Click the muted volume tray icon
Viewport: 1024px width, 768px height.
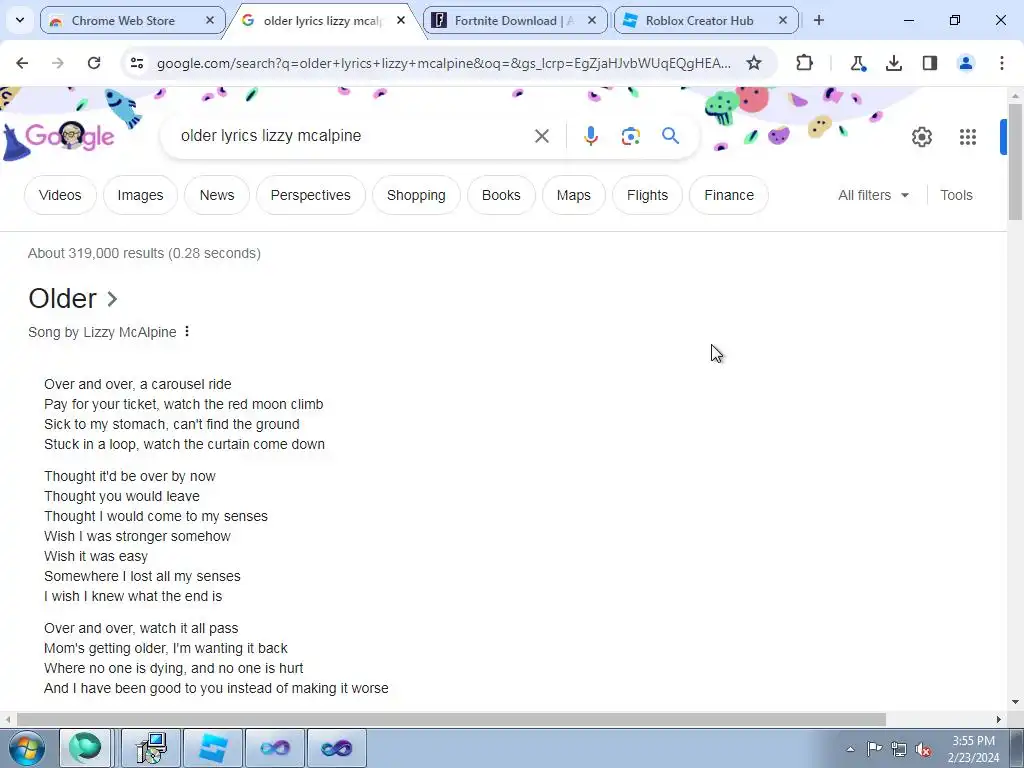pos(923,749)
